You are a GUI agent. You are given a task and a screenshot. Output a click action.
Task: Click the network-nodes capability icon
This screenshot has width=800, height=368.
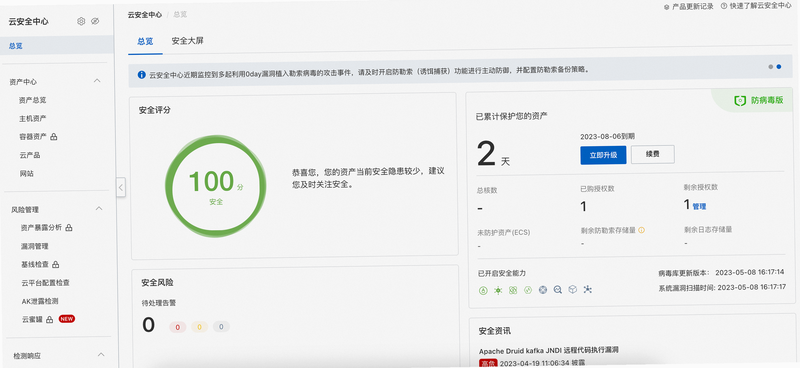[x=588, y=289]
